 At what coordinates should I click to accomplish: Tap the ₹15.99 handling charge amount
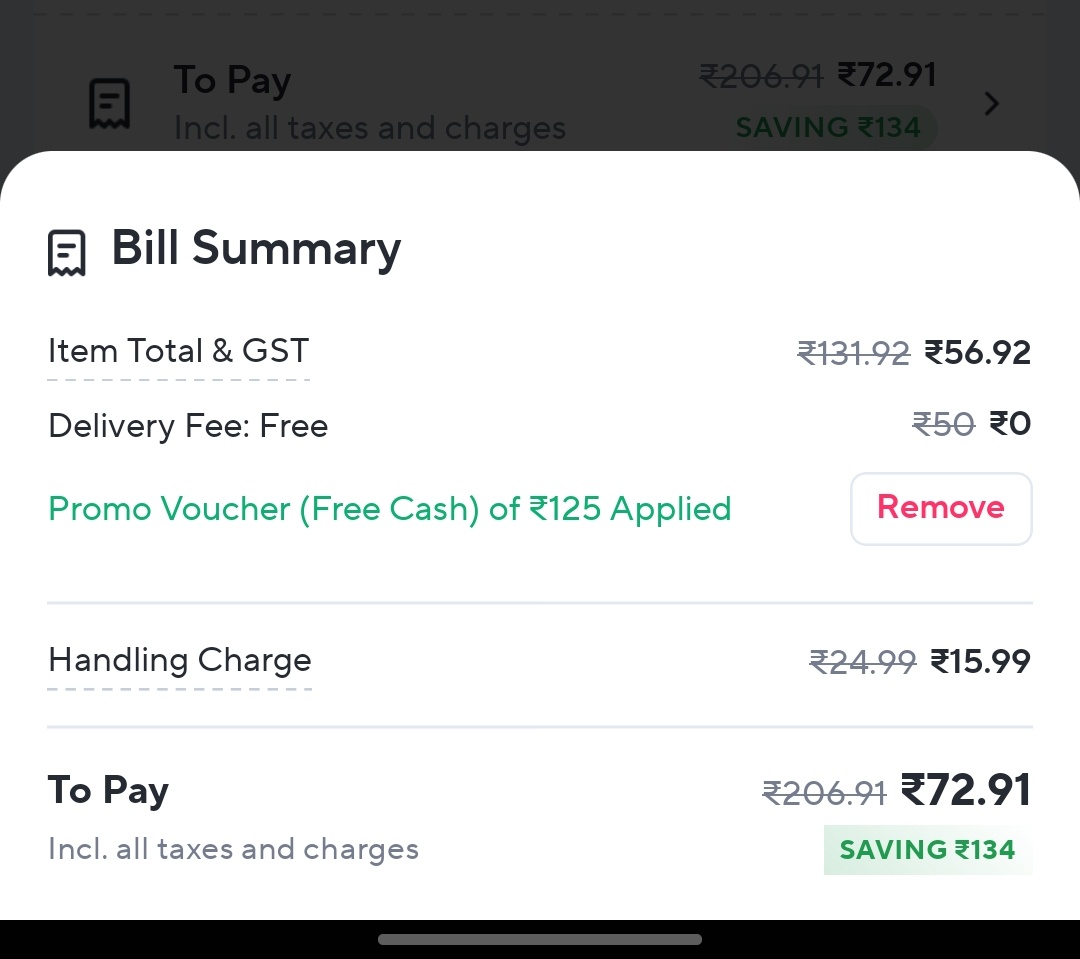980,662
